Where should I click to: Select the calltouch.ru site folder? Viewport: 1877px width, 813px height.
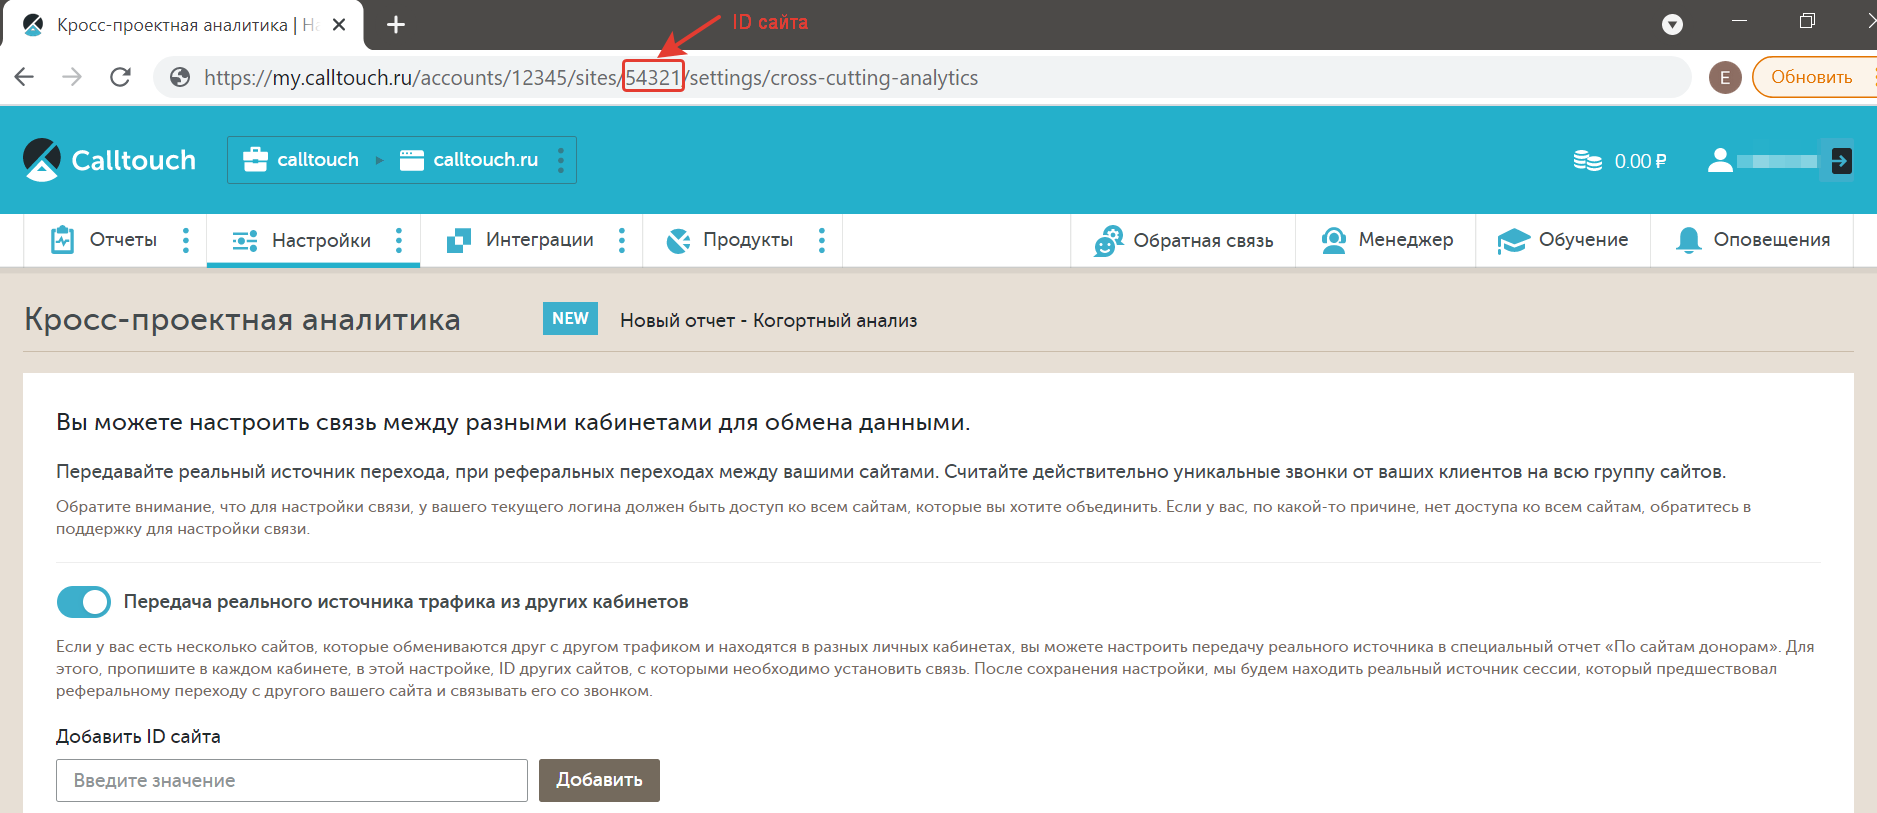click(x=469, y=160)
